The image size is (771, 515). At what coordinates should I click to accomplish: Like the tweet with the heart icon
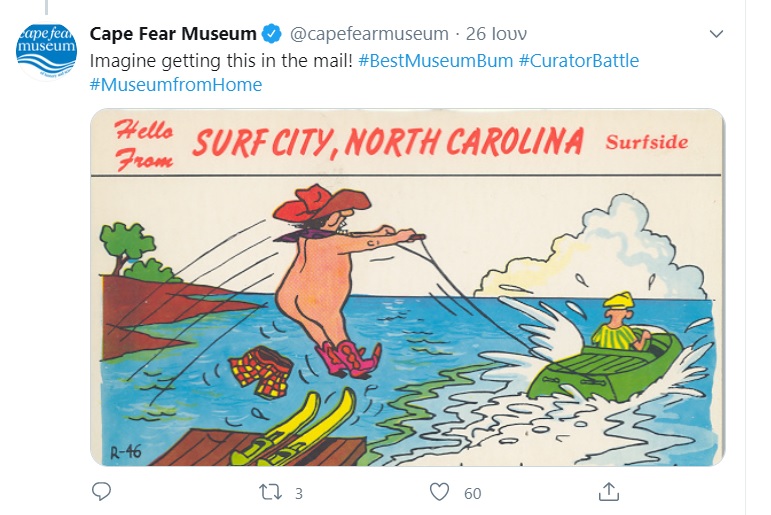point(439,491)
